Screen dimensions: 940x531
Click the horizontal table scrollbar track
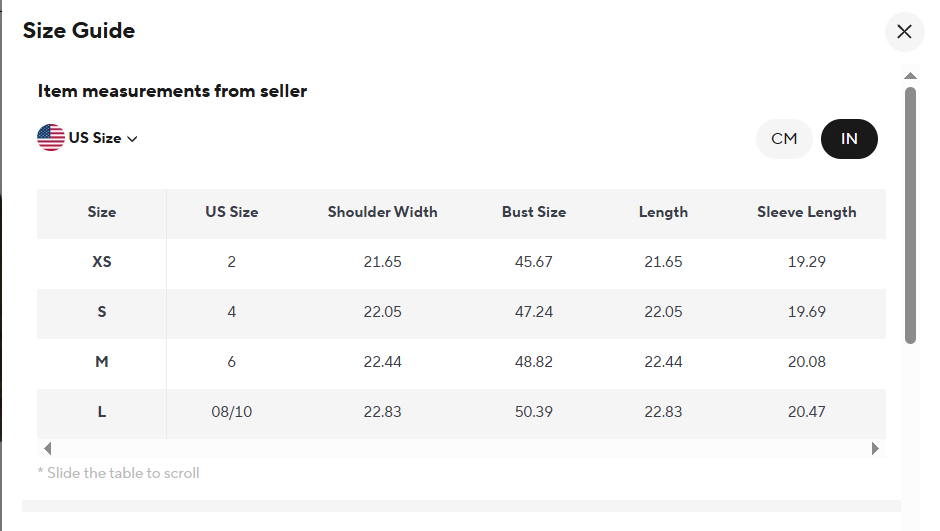coord(460,449)
